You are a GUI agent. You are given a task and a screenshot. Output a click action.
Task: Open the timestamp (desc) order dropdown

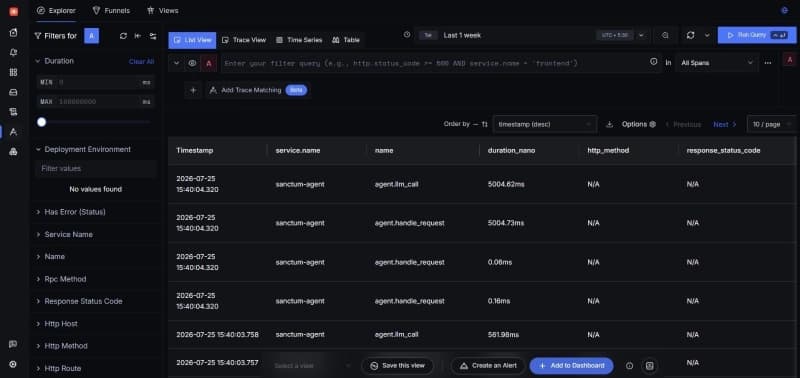pyautogui.click(x=545, y=124)
